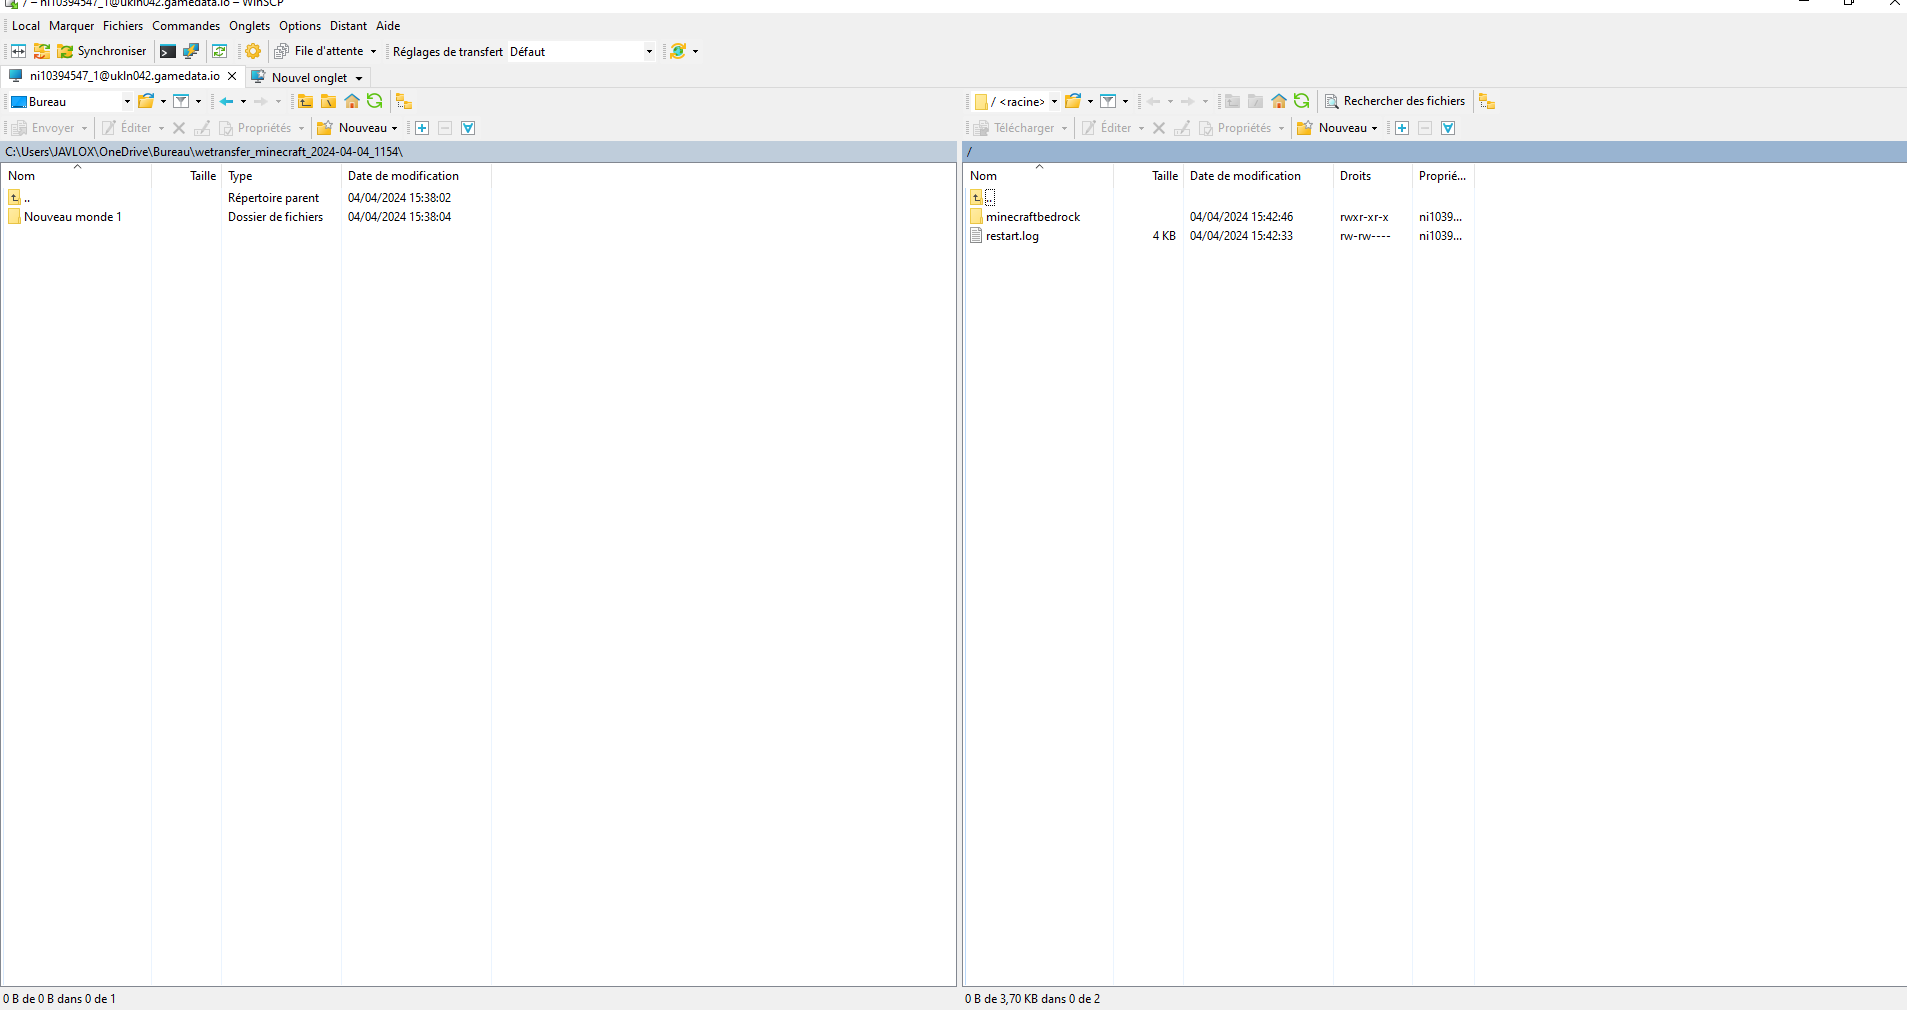Click Rechercher des fichiers button
Viewport: 1907px width, 1010px height.
1395,101
